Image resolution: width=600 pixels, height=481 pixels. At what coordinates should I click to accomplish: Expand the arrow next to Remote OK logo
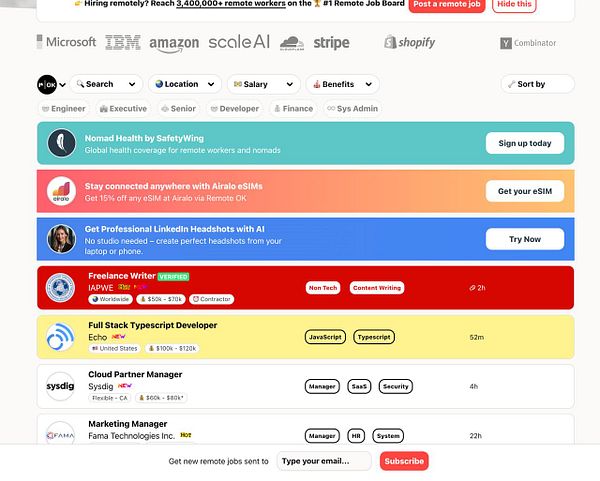[x=62, y=85]
